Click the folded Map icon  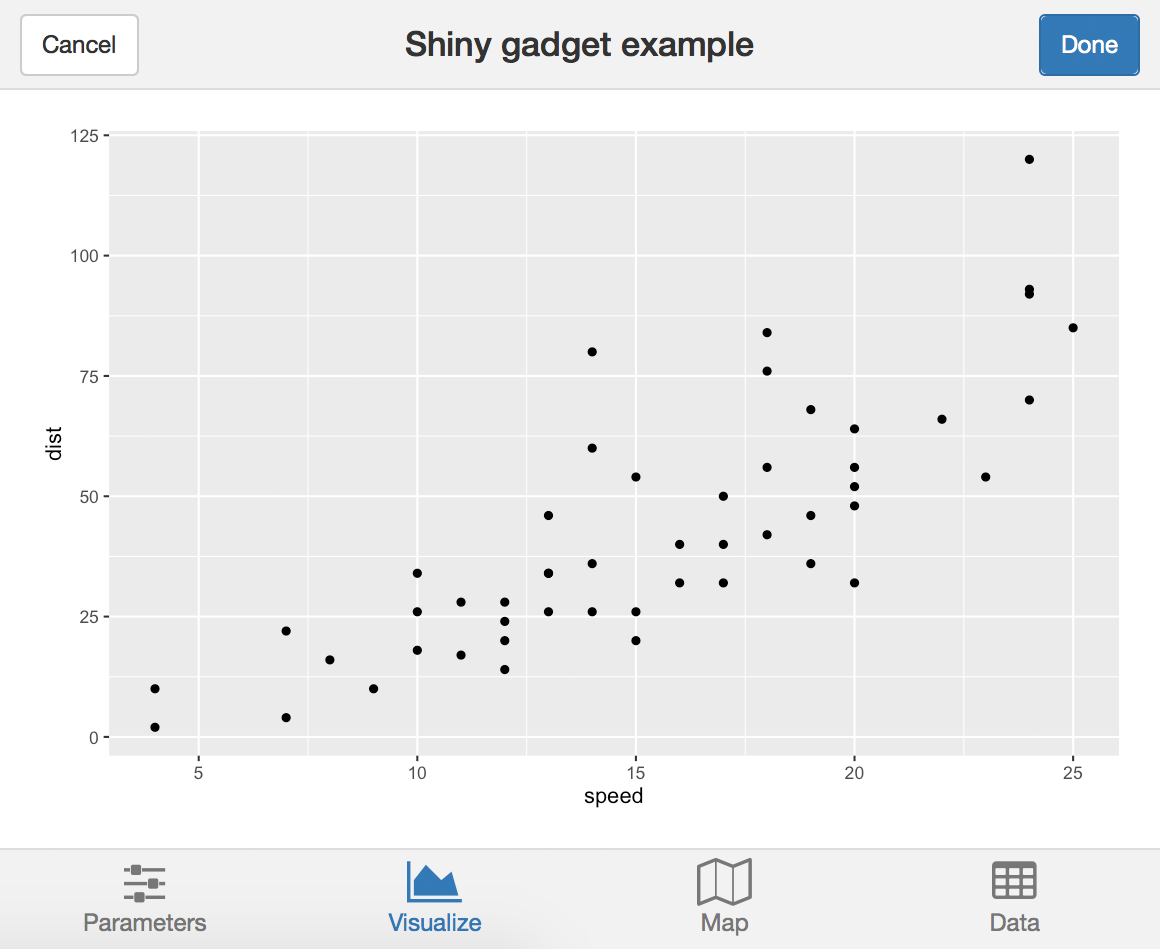coord(724,882)
